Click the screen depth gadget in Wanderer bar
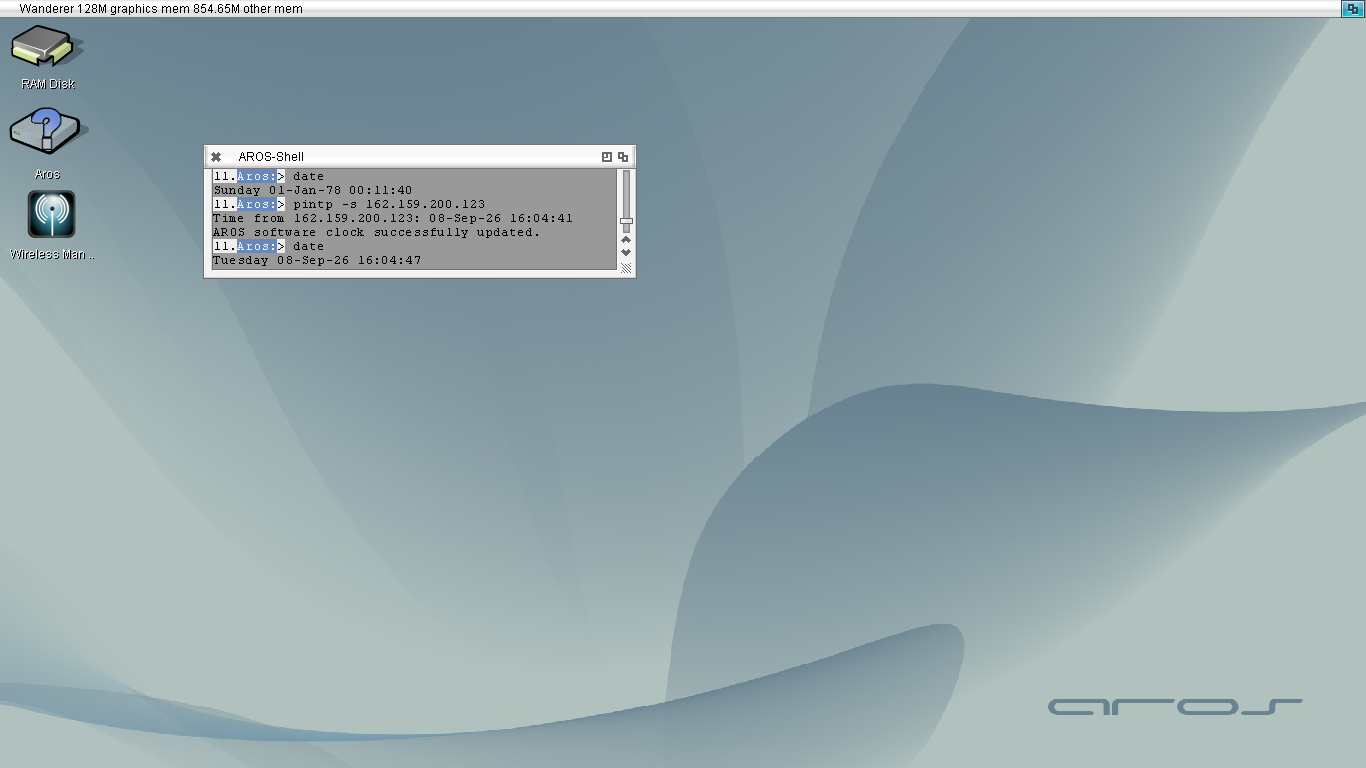 (x=1353, y=9)
